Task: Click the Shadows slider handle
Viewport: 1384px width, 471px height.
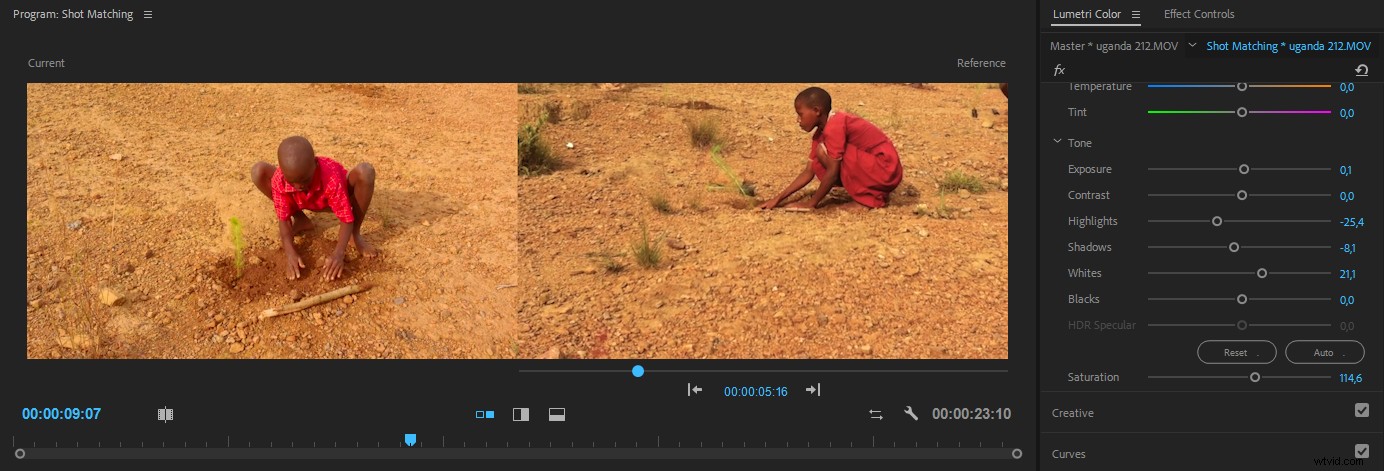Action: coord(1234,247)
